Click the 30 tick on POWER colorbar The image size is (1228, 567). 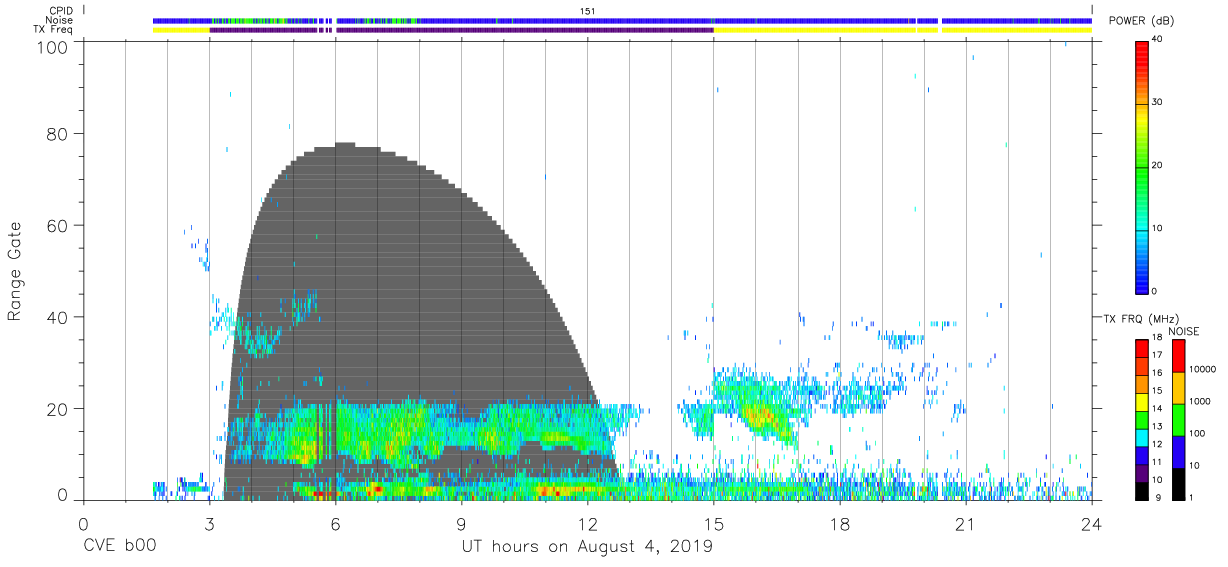(1157, 102)
